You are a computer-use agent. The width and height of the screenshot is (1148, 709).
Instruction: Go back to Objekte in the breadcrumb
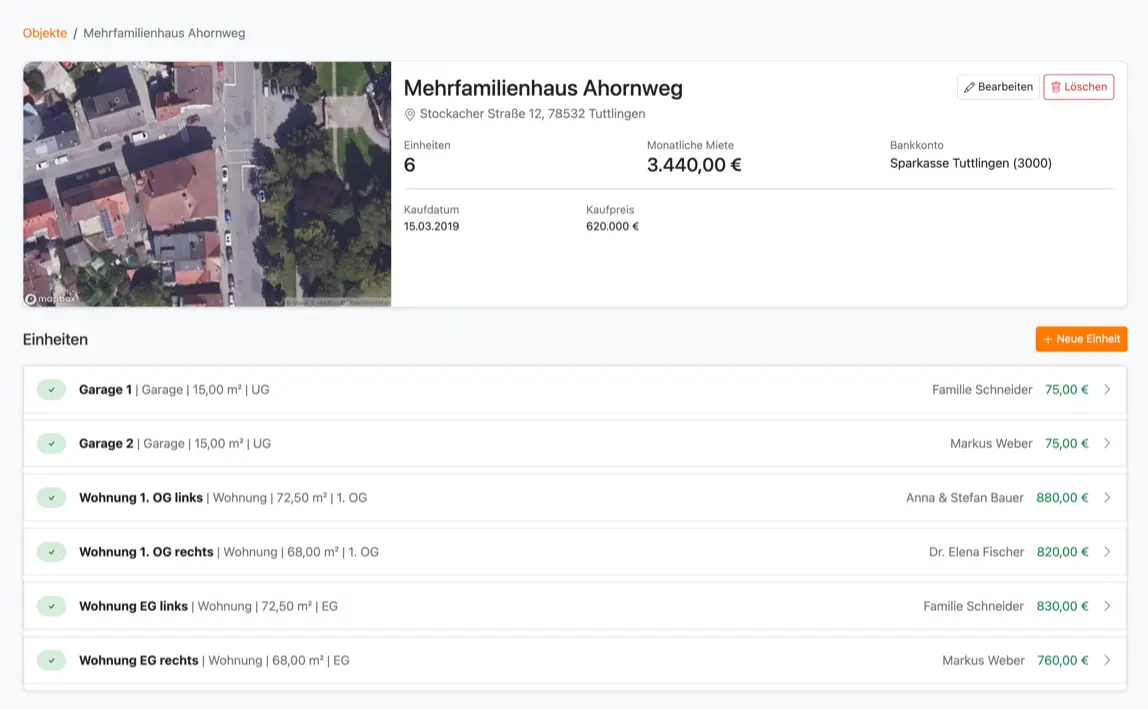point(45,33)
